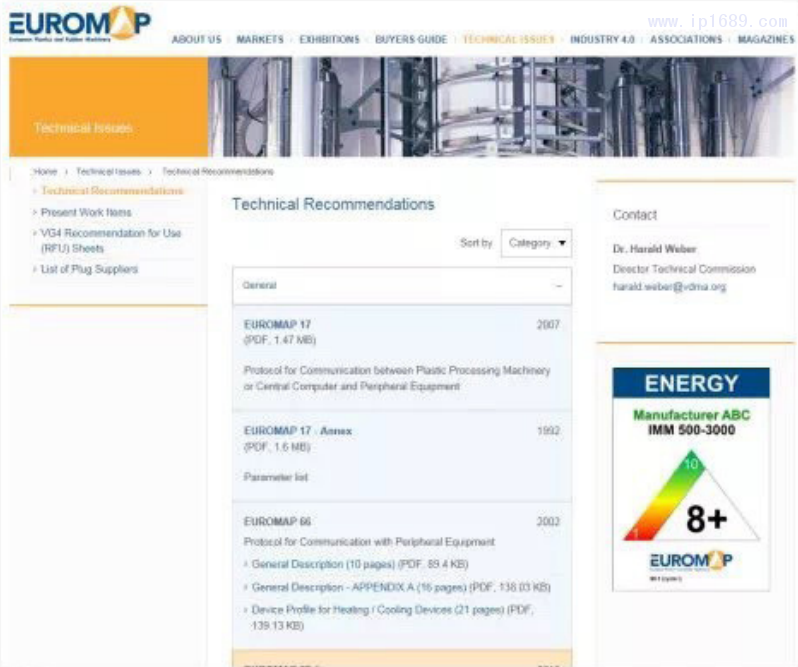Click the Home breadcrumb link
This screenshot has height=667, width=798.
pos(45,172)
